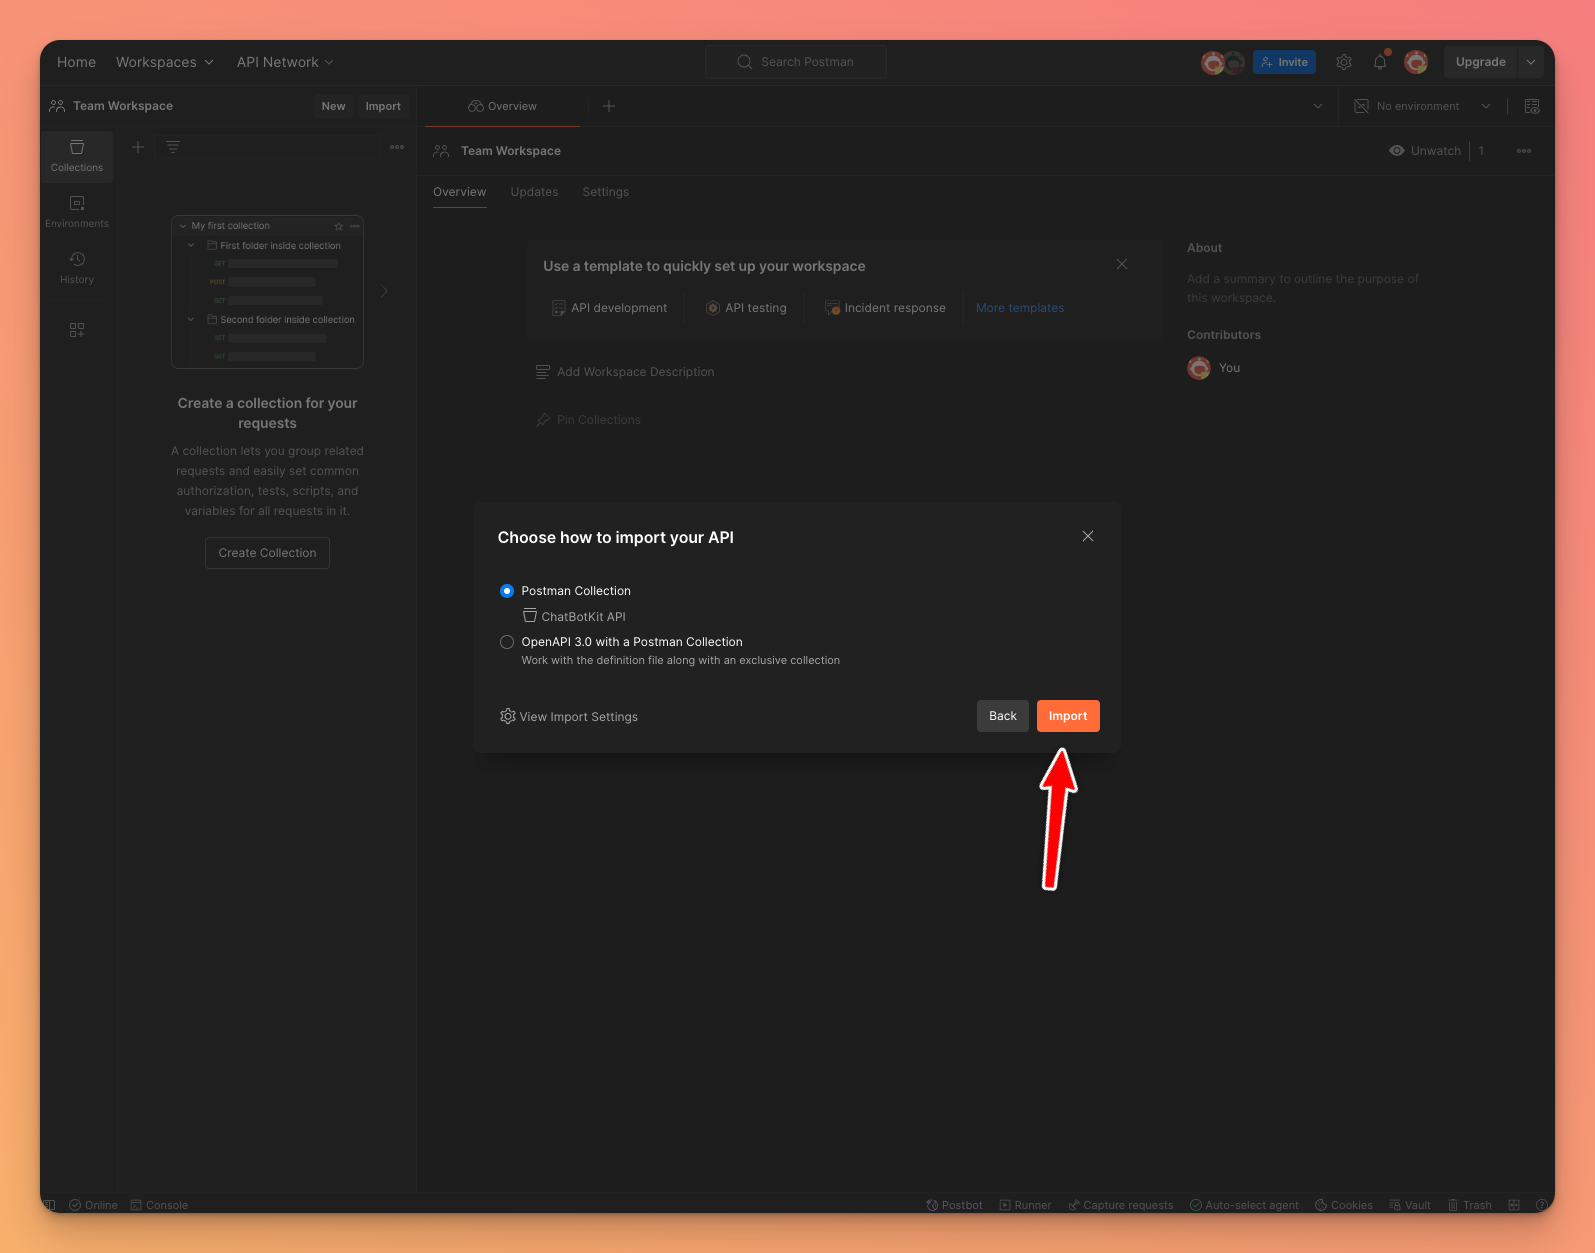Expand the Workspaces dropdown menu
1595x1253 pixels.
click(165, 62)
